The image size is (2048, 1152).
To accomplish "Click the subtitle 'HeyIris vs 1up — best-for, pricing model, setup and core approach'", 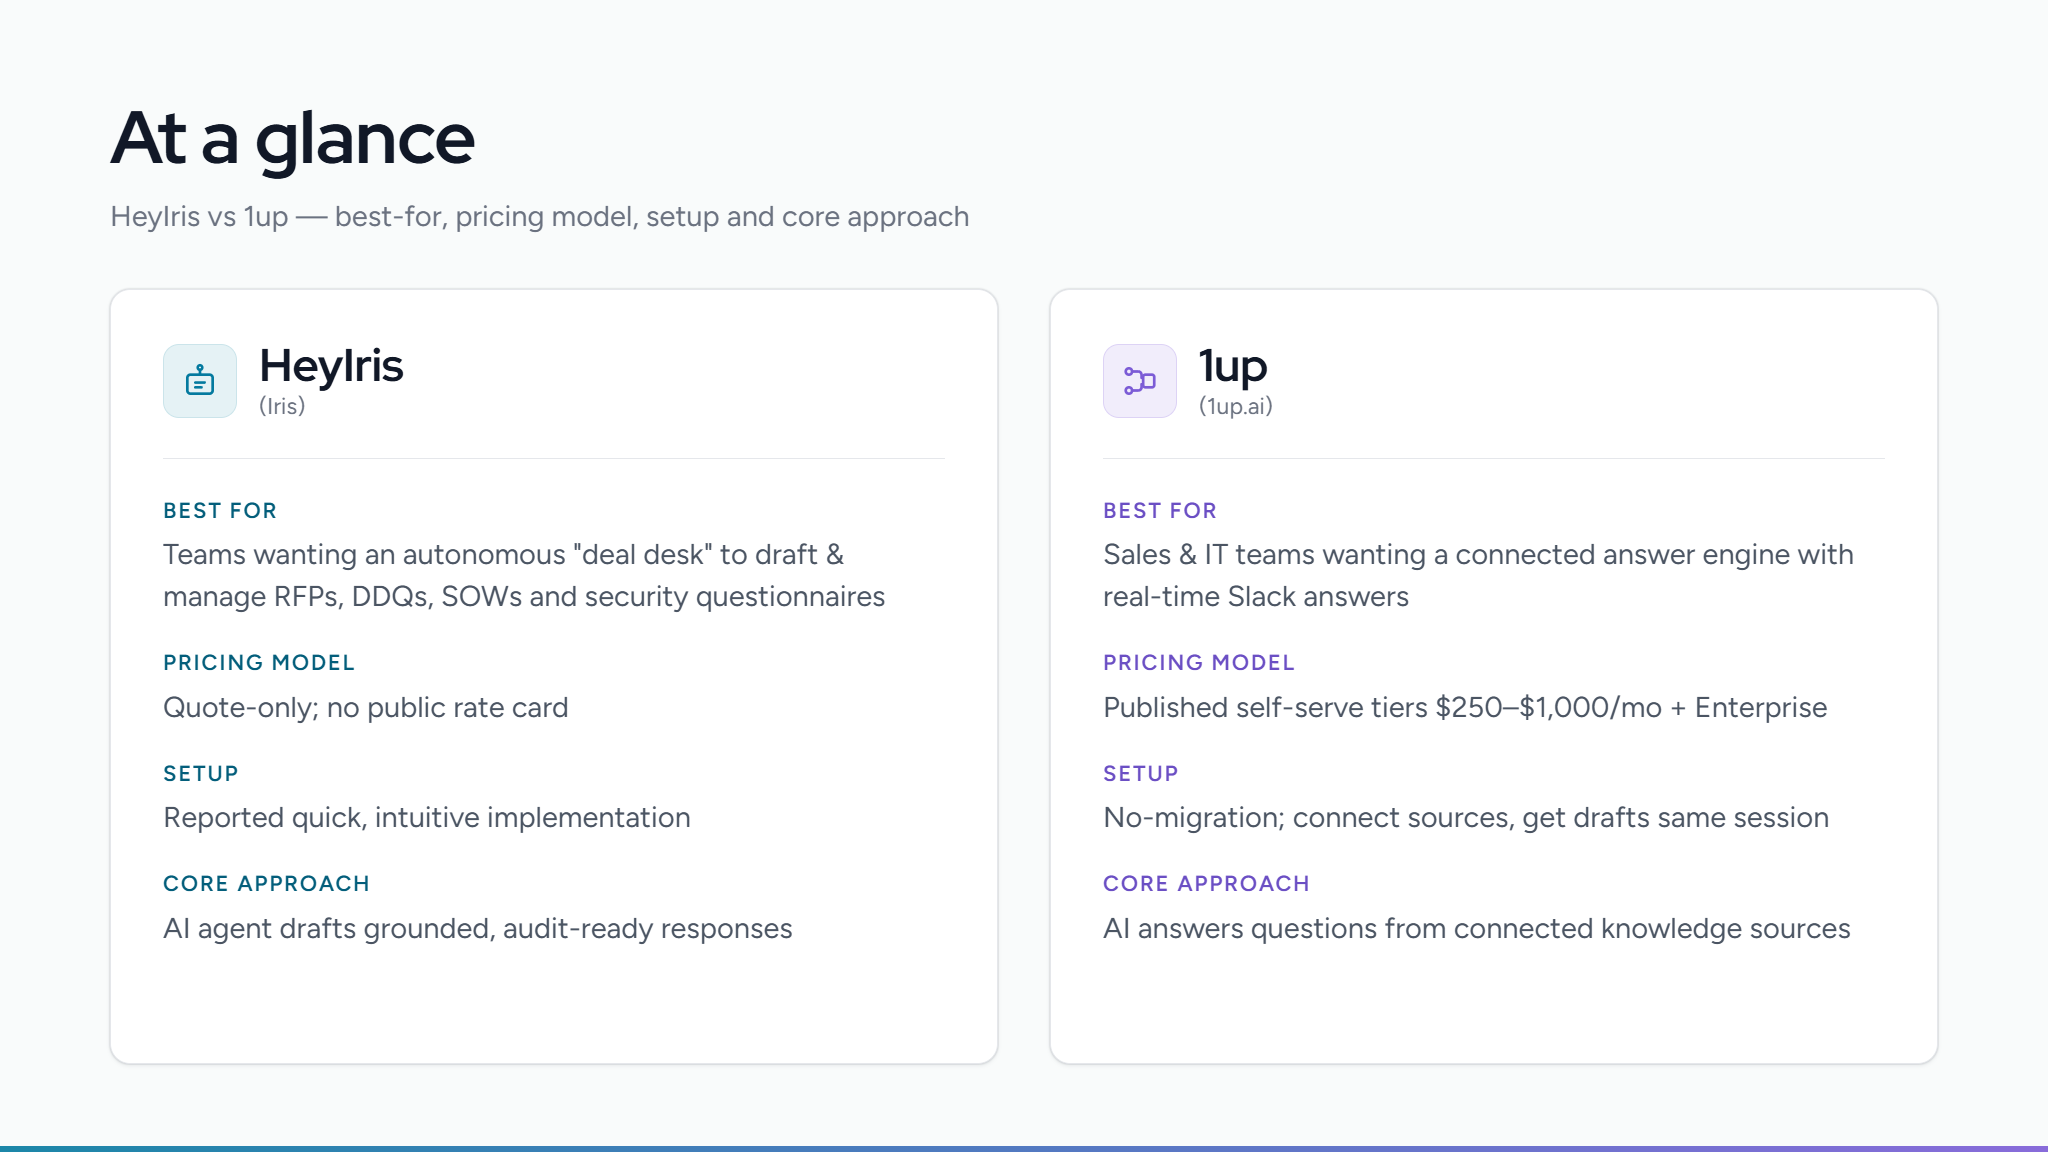I will [540, 217].
